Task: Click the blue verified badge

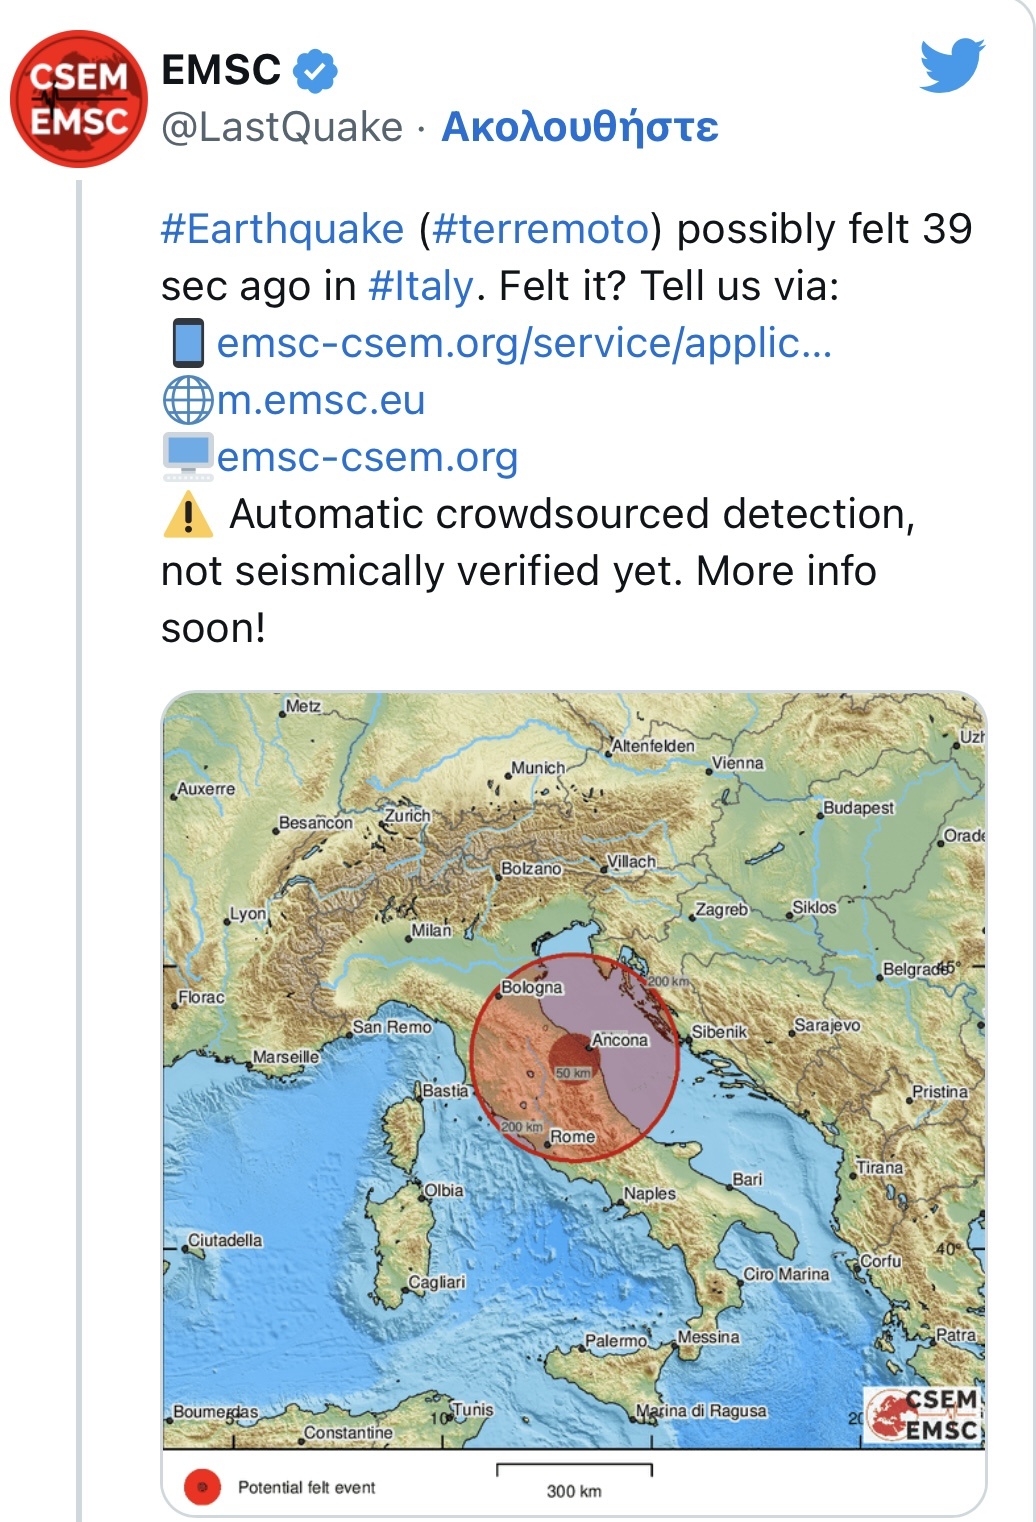Action: click(x=315, y=71)
